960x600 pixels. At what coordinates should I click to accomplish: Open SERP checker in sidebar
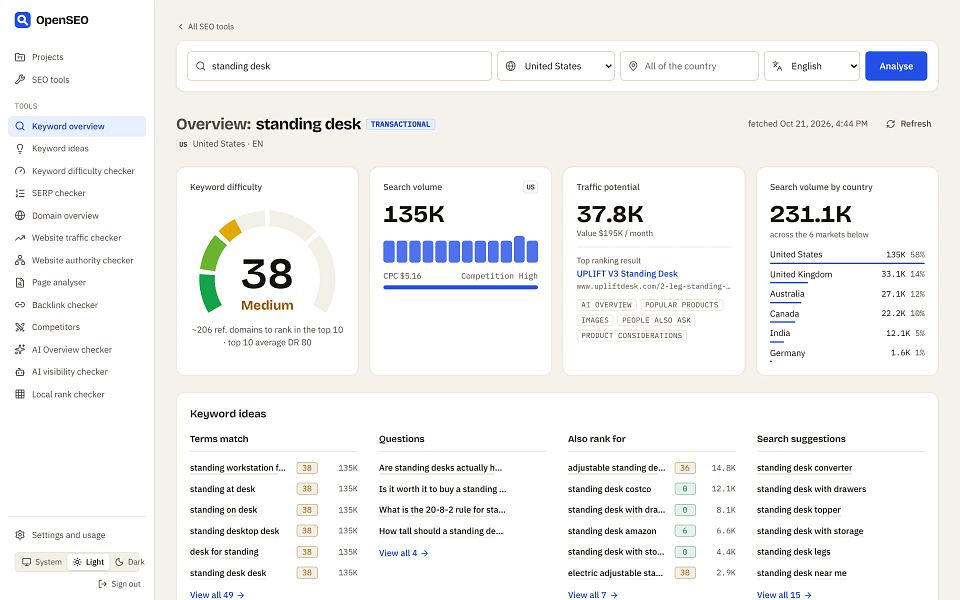[x=77, y=193]
